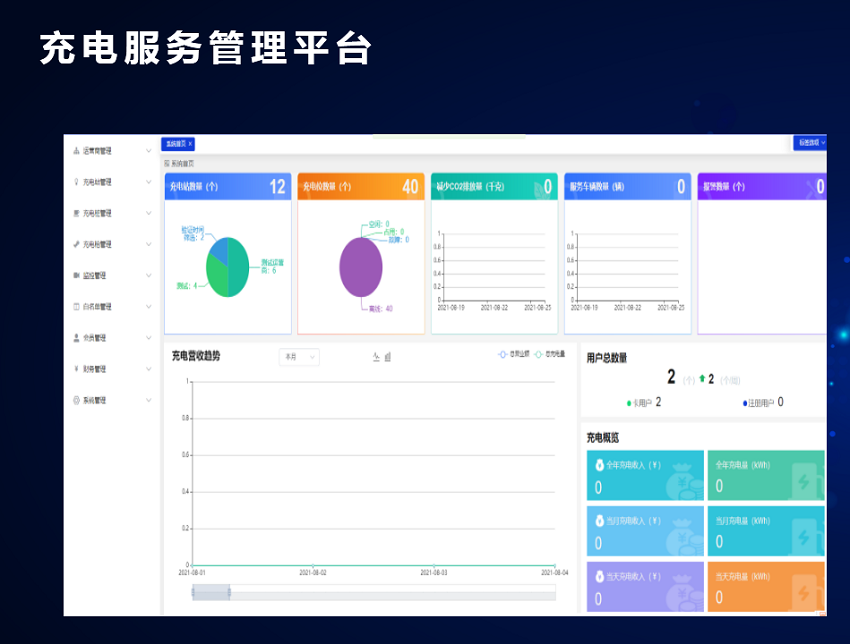Image resolution: width=850 pixels, height=644 pixels.
Task: Close the 系统首页 tab
Action: pyautogui.click(x=190, y=144)
